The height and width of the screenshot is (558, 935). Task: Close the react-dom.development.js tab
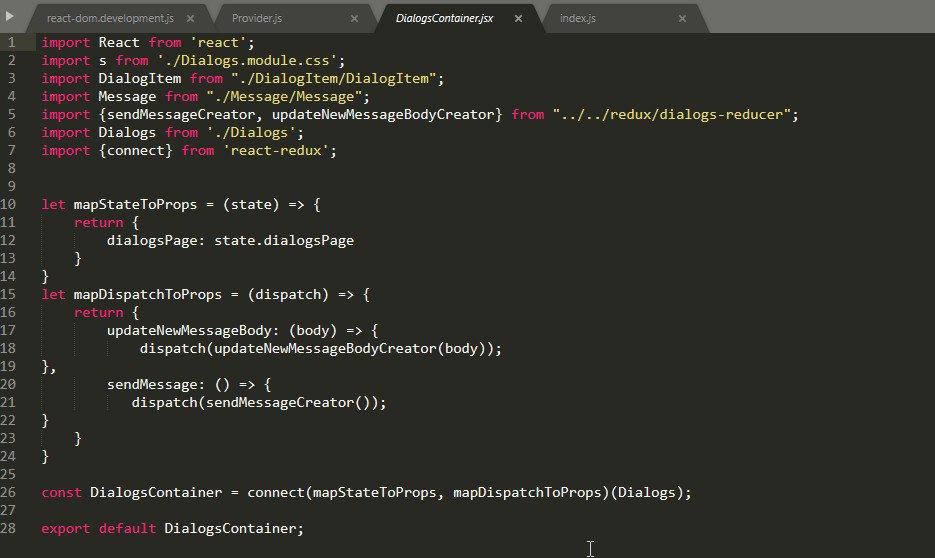click(190, 18)
